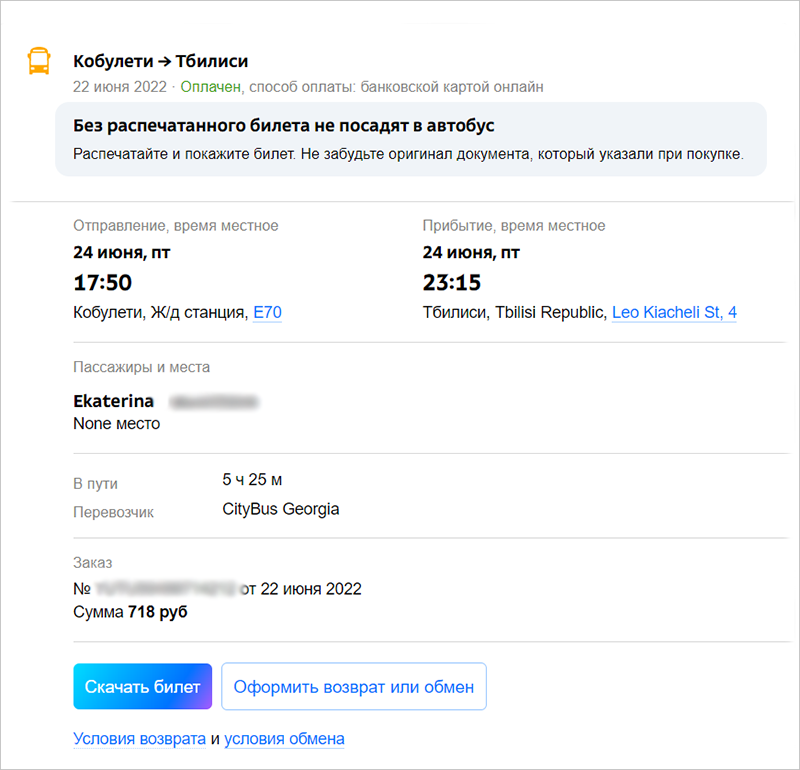Click the Прибытие, время местное label
Image resolution: width=800 pixels, height=770 pixels.
click(514, 226)
